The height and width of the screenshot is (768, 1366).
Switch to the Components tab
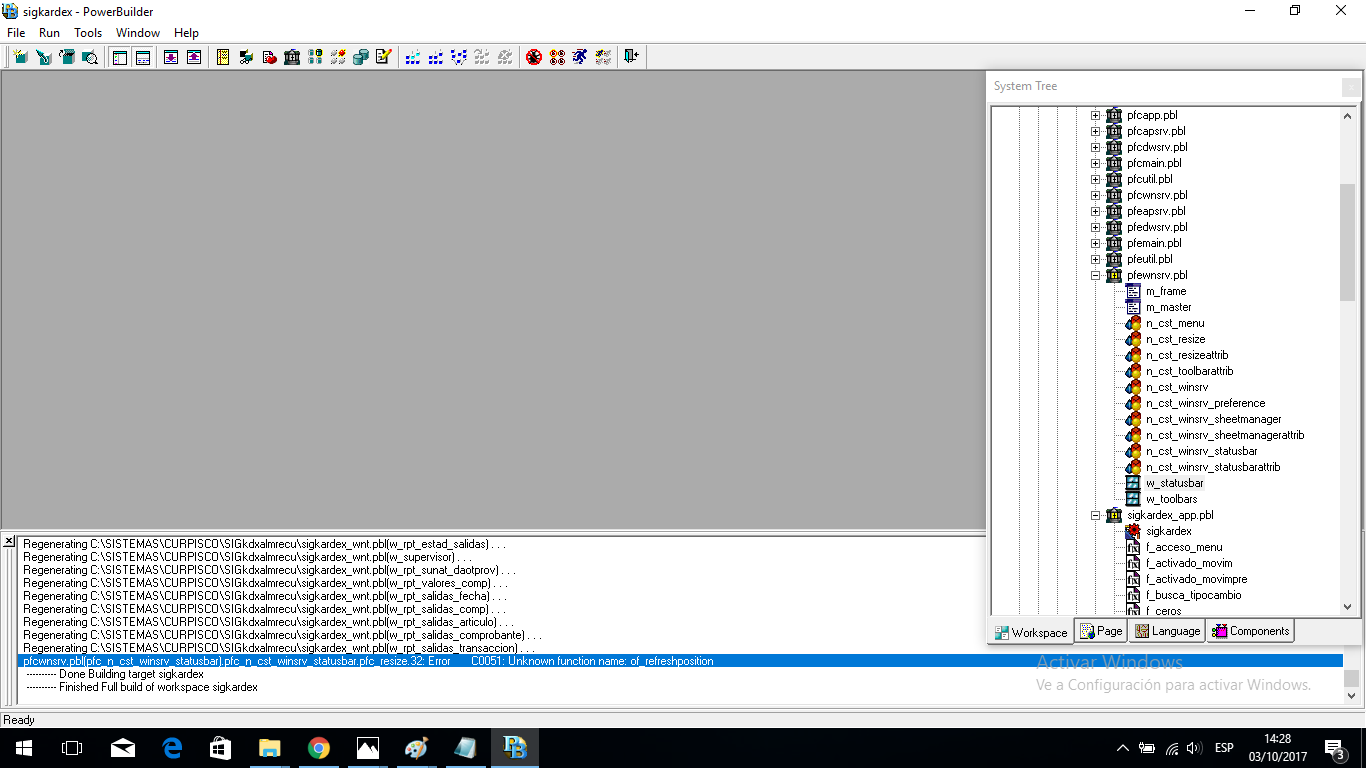tap(1250, 631)
